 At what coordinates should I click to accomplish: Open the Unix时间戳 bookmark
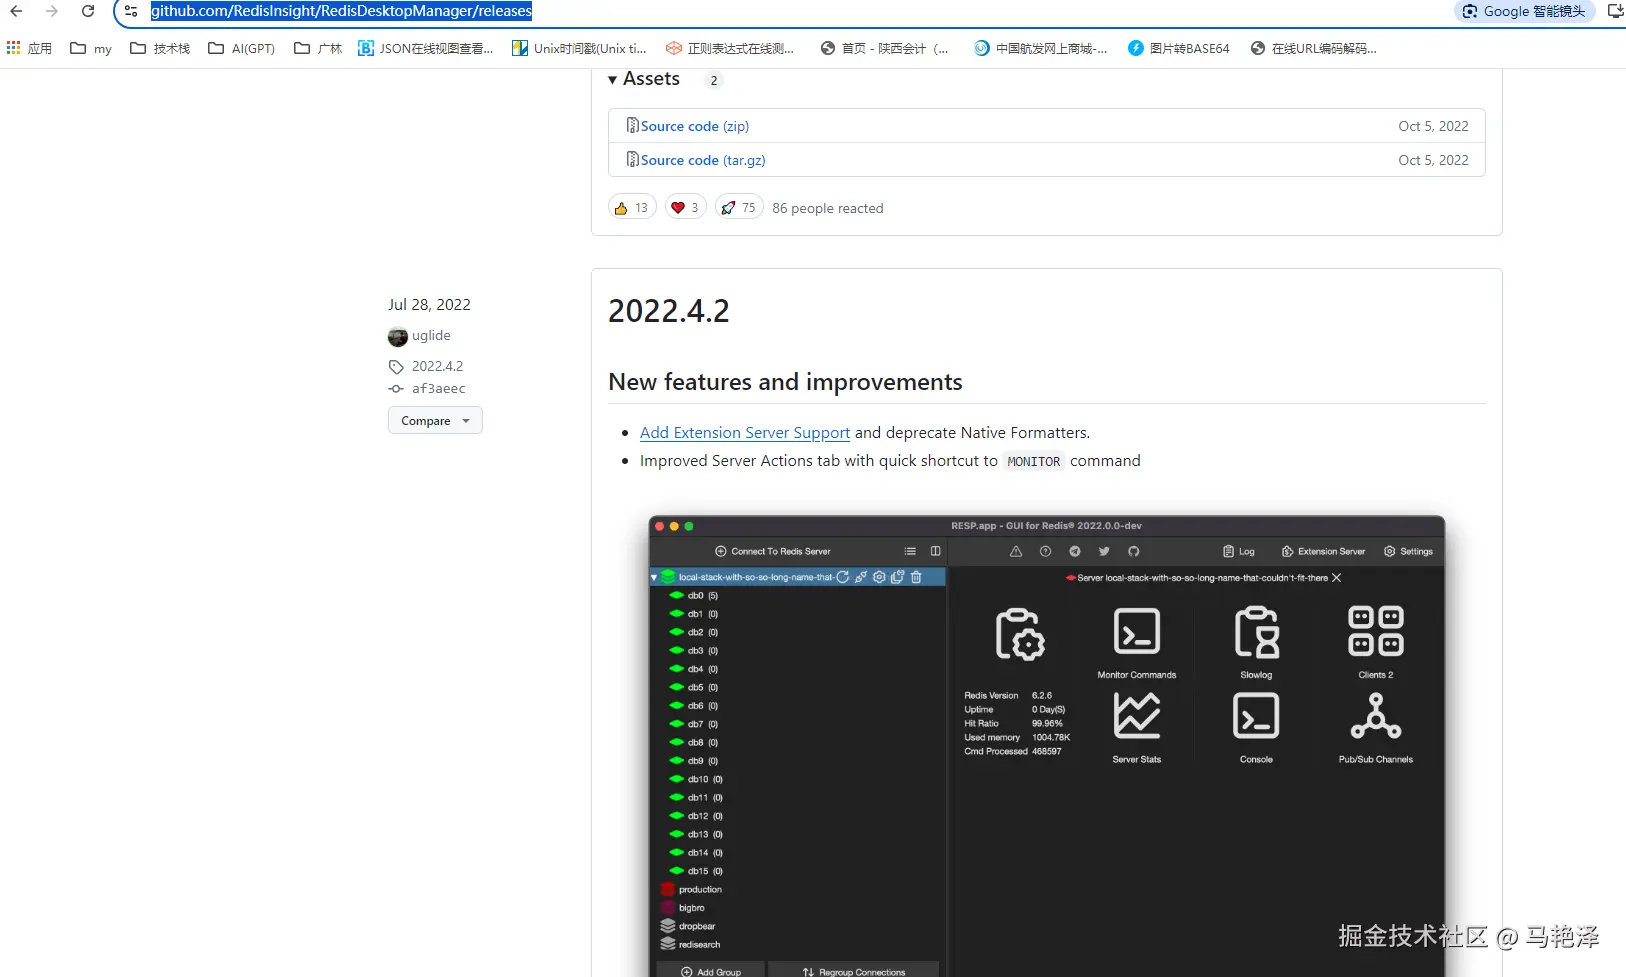pos(579,48)
